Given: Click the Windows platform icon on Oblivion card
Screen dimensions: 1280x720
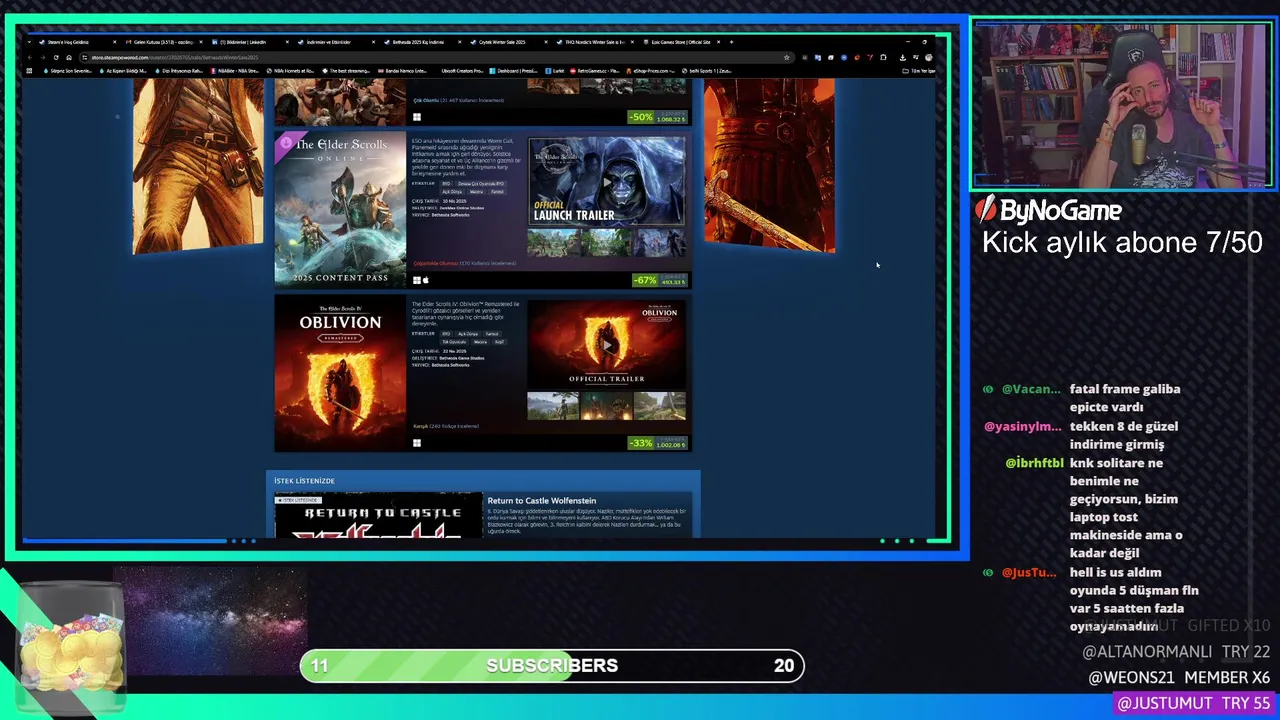Looking at the screenshot, I should point(417,443).
